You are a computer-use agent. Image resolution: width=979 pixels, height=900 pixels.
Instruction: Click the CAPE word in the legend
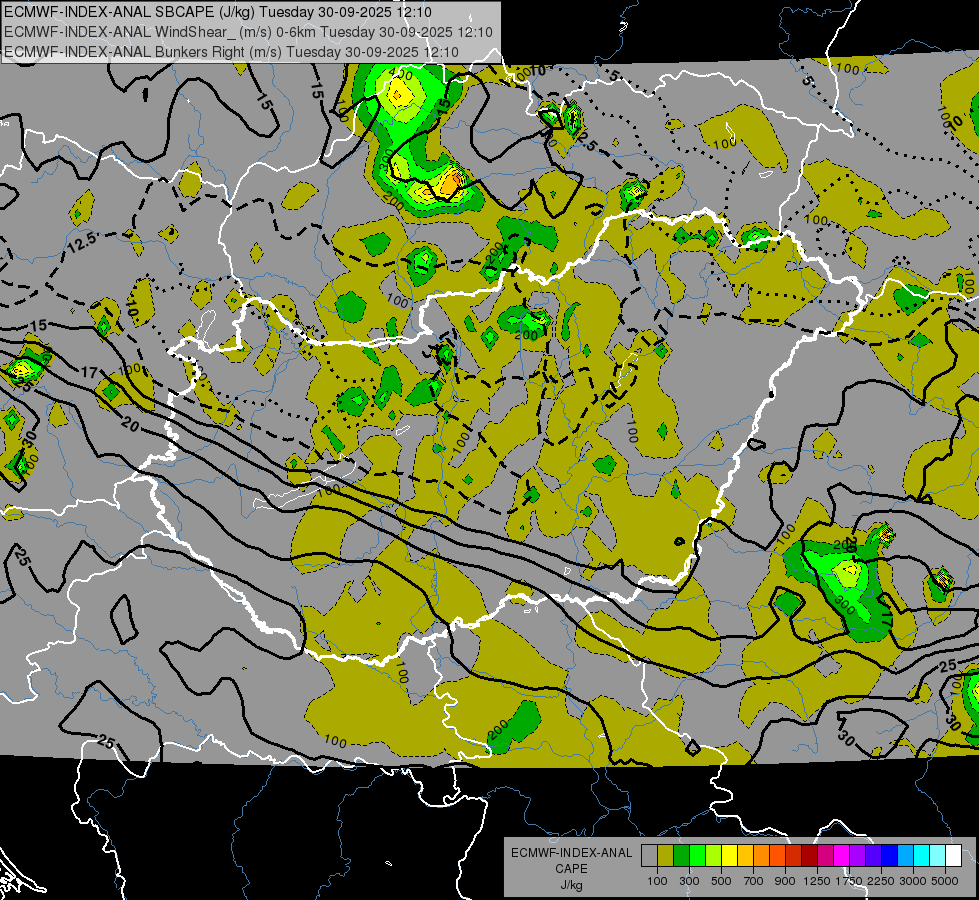(x=571, y=869)
